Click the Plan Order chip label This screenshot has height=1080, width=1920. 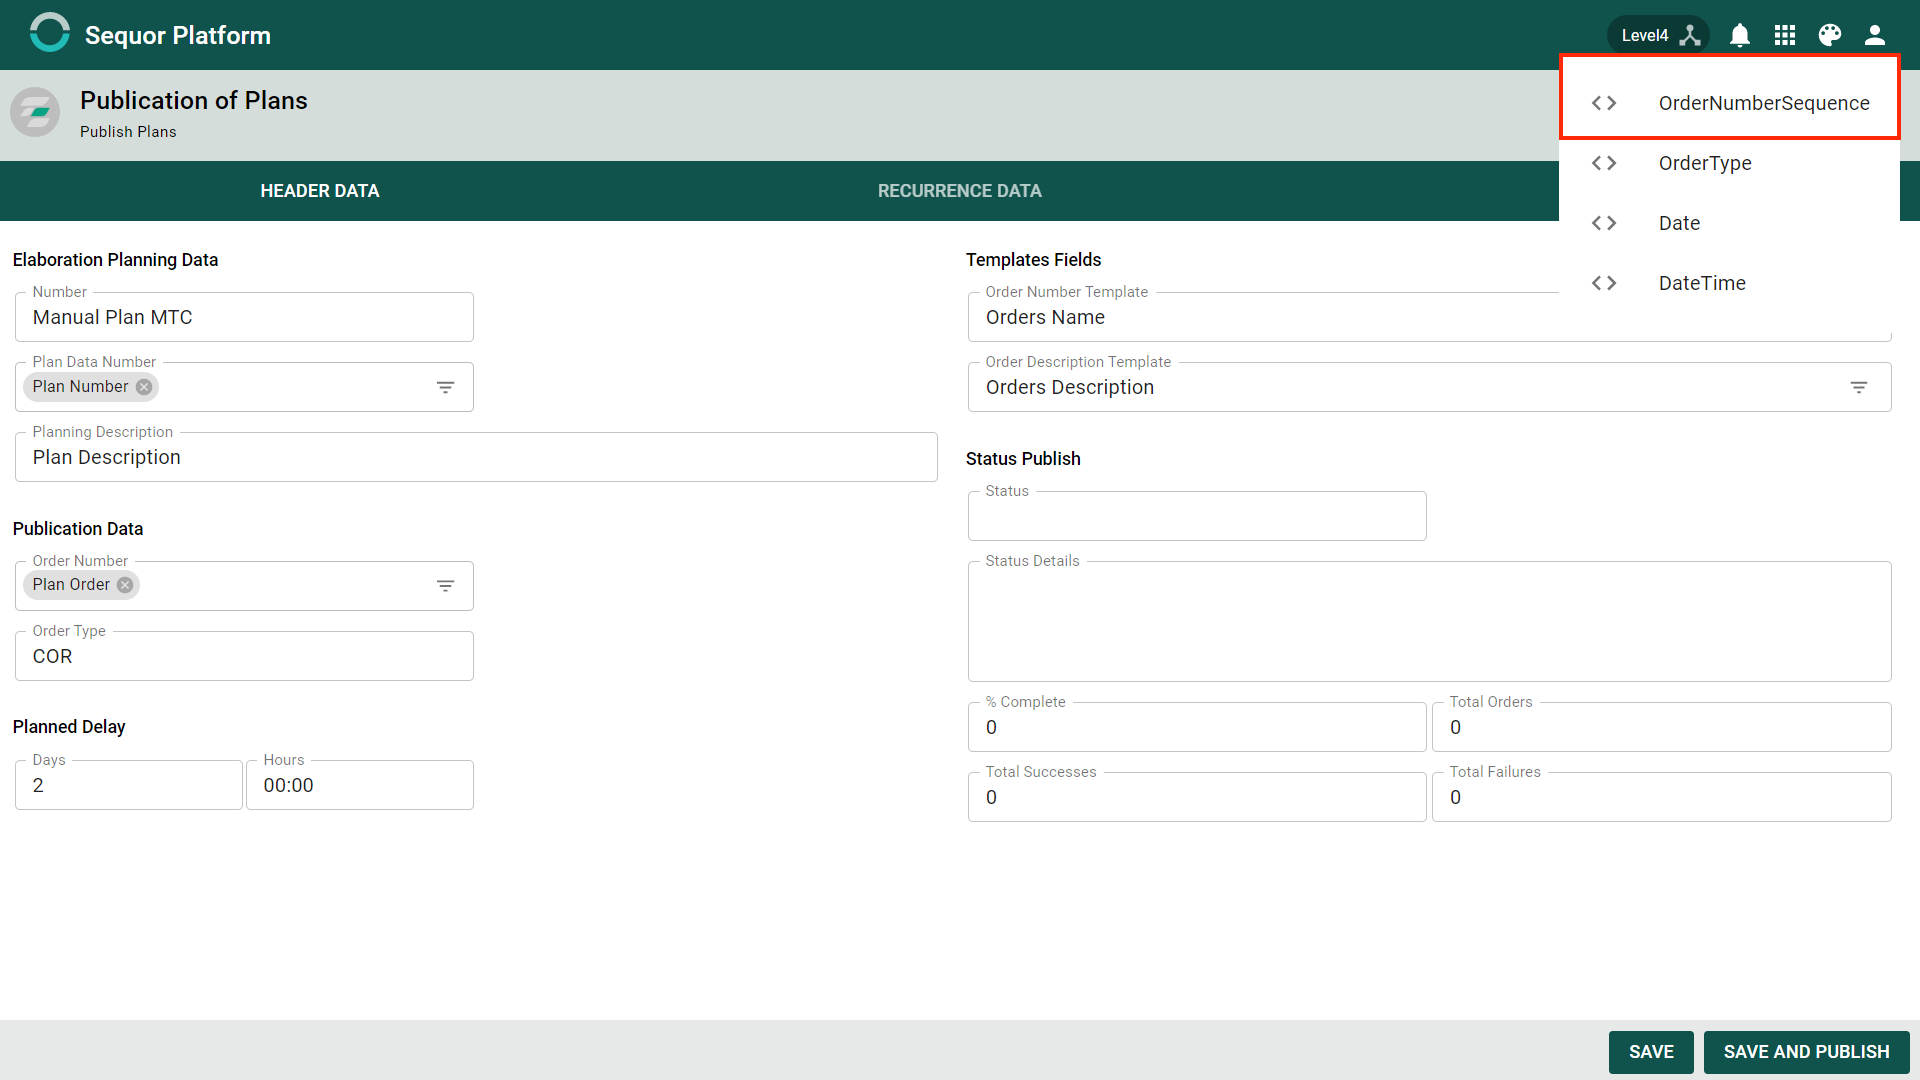tap(71, 585)
